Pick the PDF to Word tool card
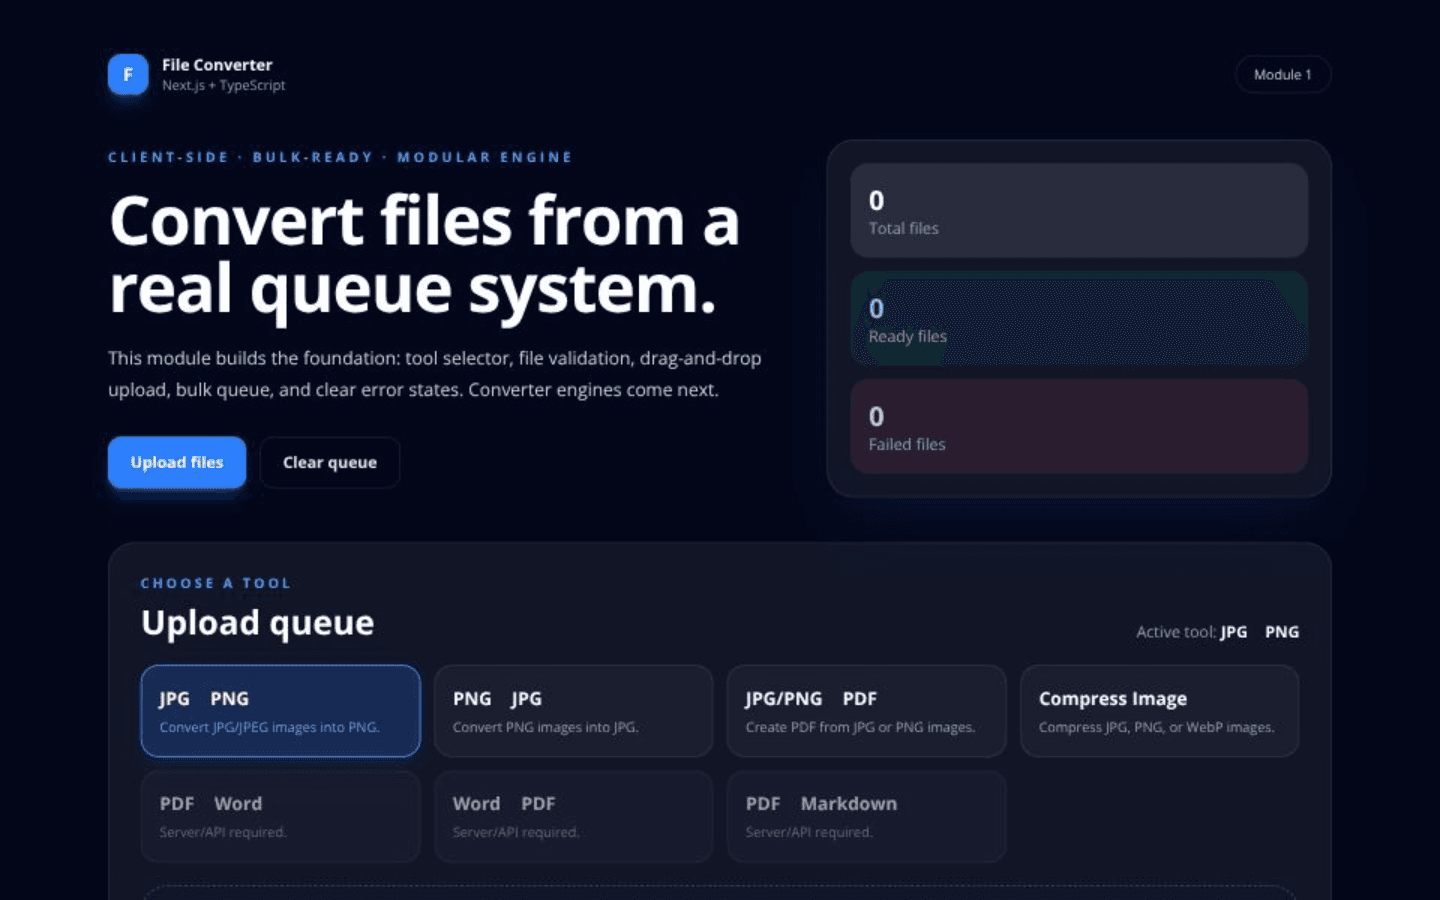 pyautogui.click(x=281, y=816)
